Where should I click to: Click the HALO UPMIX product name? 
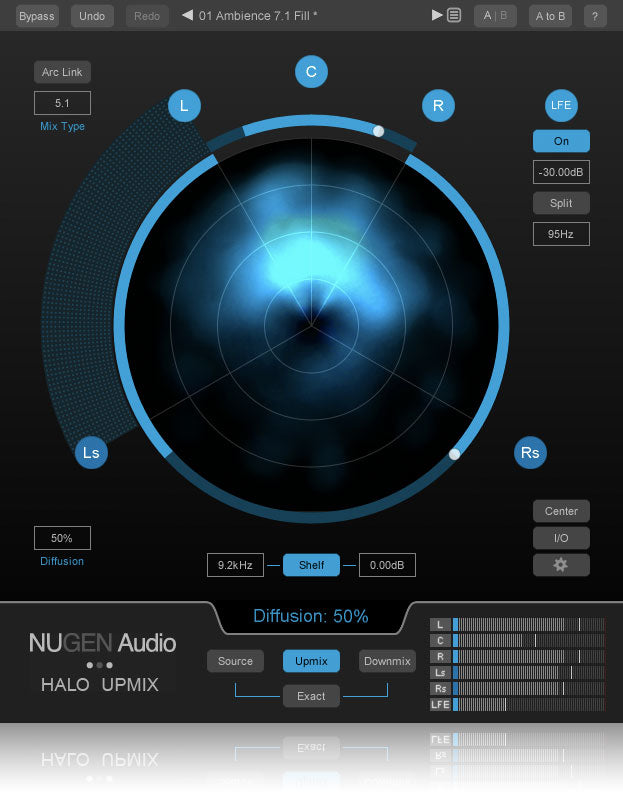(x=100, y=685)
